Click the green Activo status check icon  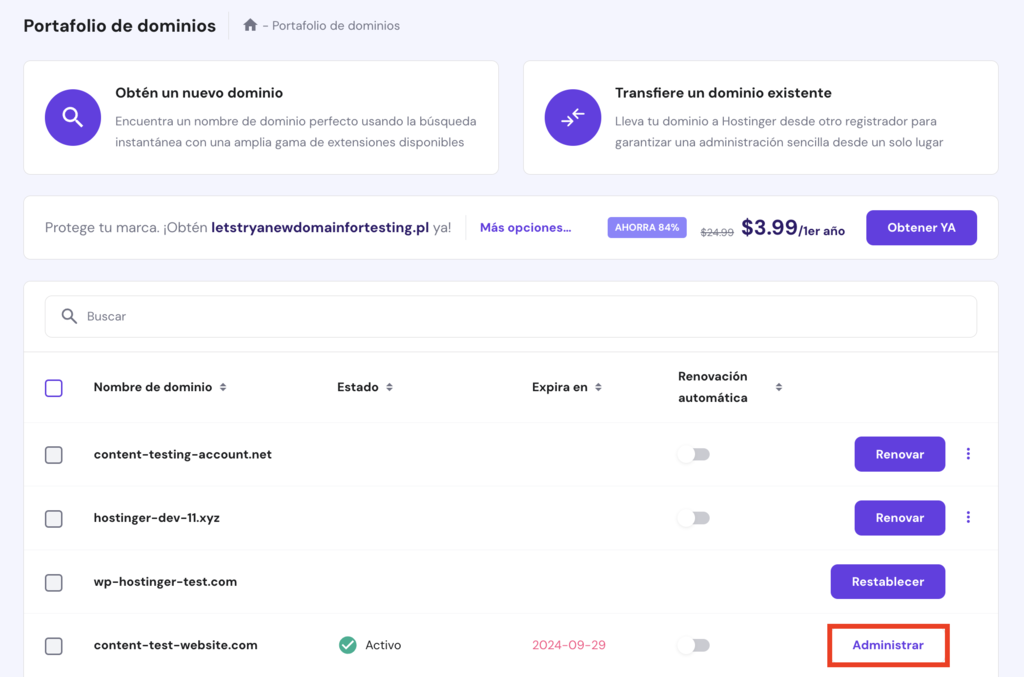point(346,645)
